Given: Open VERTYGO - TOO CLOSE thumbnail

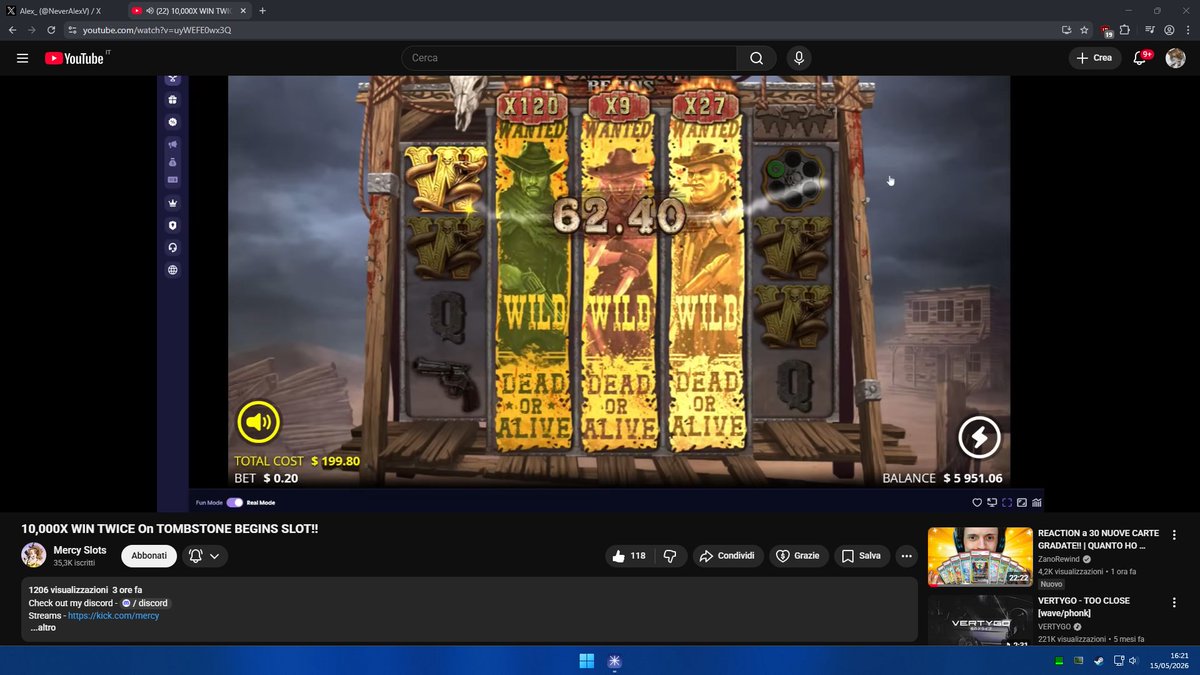Looking at the screenshot, I should pyautogui.click(x=980, y=620).
